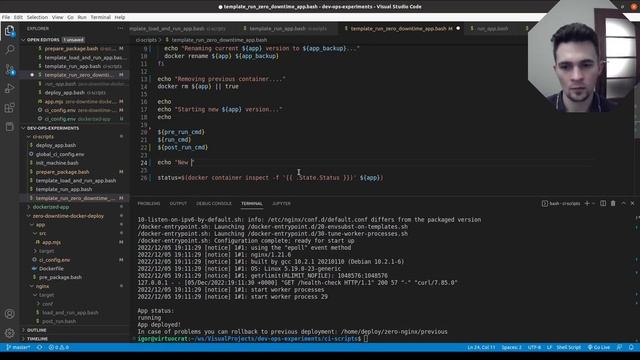Change LF end of line sequence

click(x=549, y=347)
